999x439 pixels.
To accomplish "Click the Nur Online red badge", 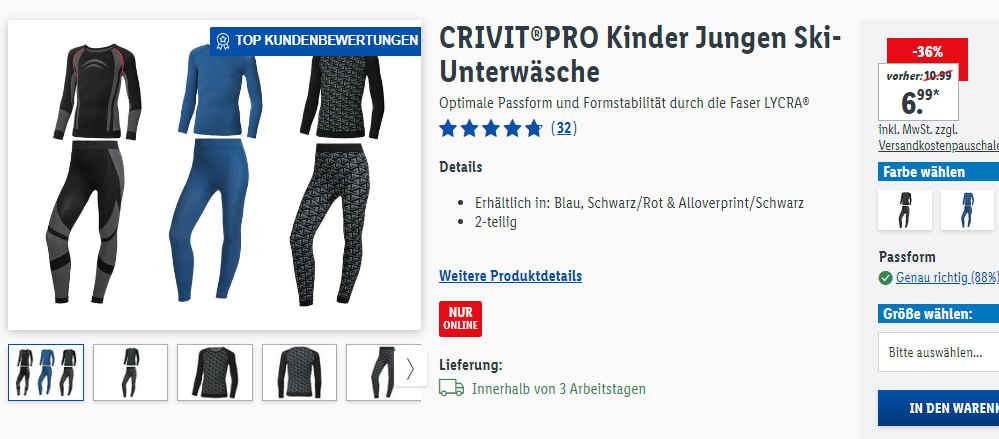I will [461, 319].
